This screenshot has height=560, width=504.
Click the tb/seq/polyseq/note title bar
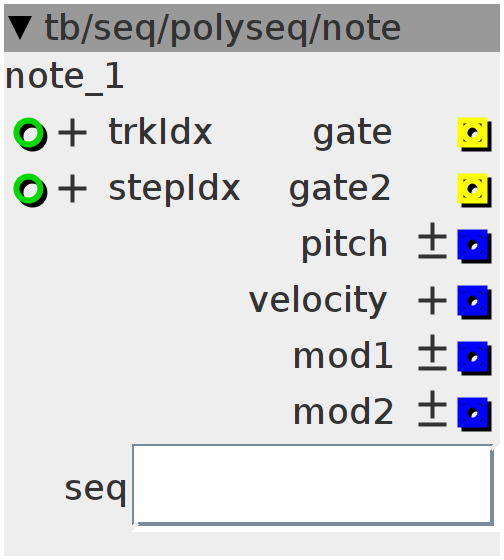(x=252, y=28)
